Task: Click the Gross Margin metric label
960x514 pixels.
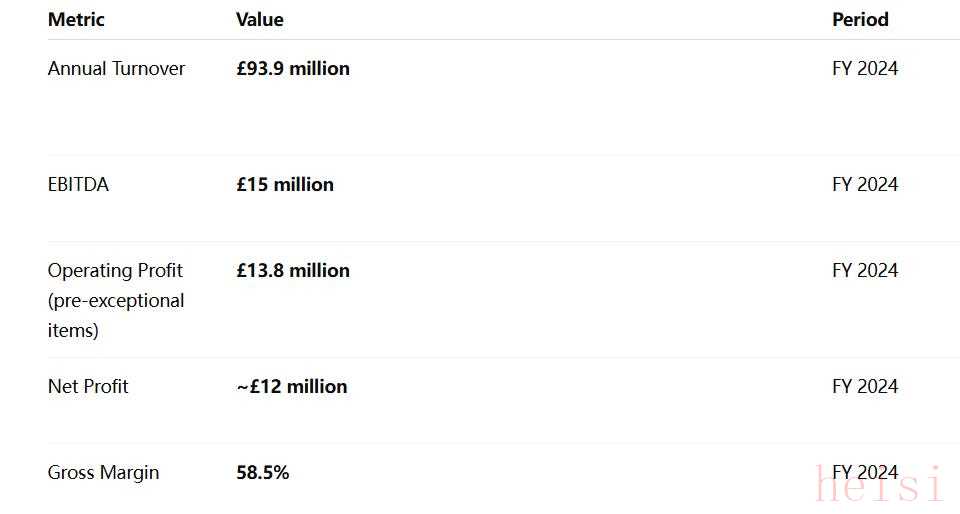Action: point(103,472)
